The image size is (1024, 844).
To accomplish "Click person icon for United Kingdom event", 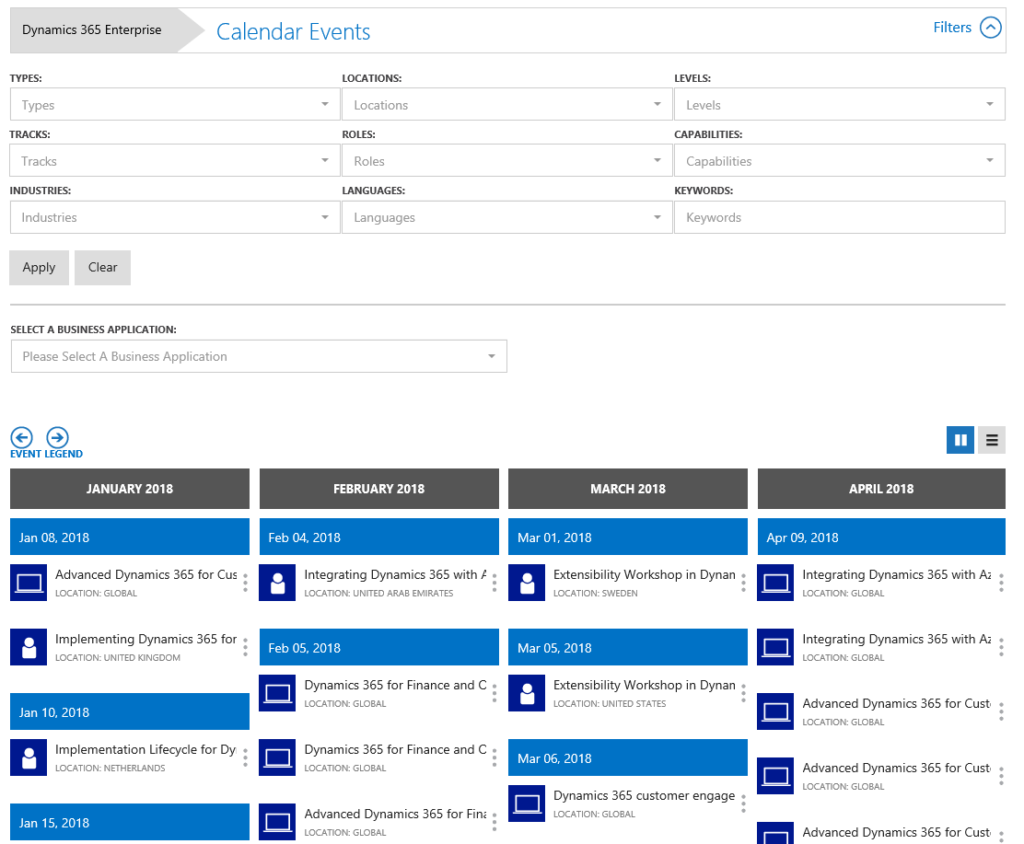I will pyautogui.click(x=28, y=647).
